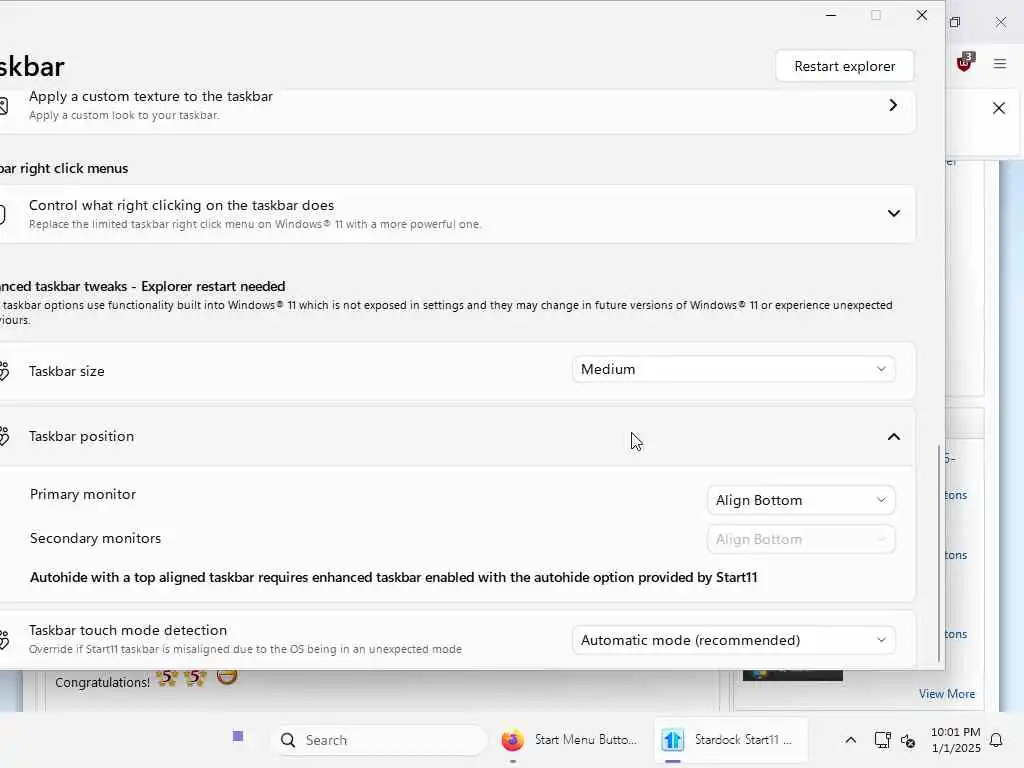Viewport: 1024px width, 768px height.
Task: Click the View More link in browser
Action: click(947, 694)
